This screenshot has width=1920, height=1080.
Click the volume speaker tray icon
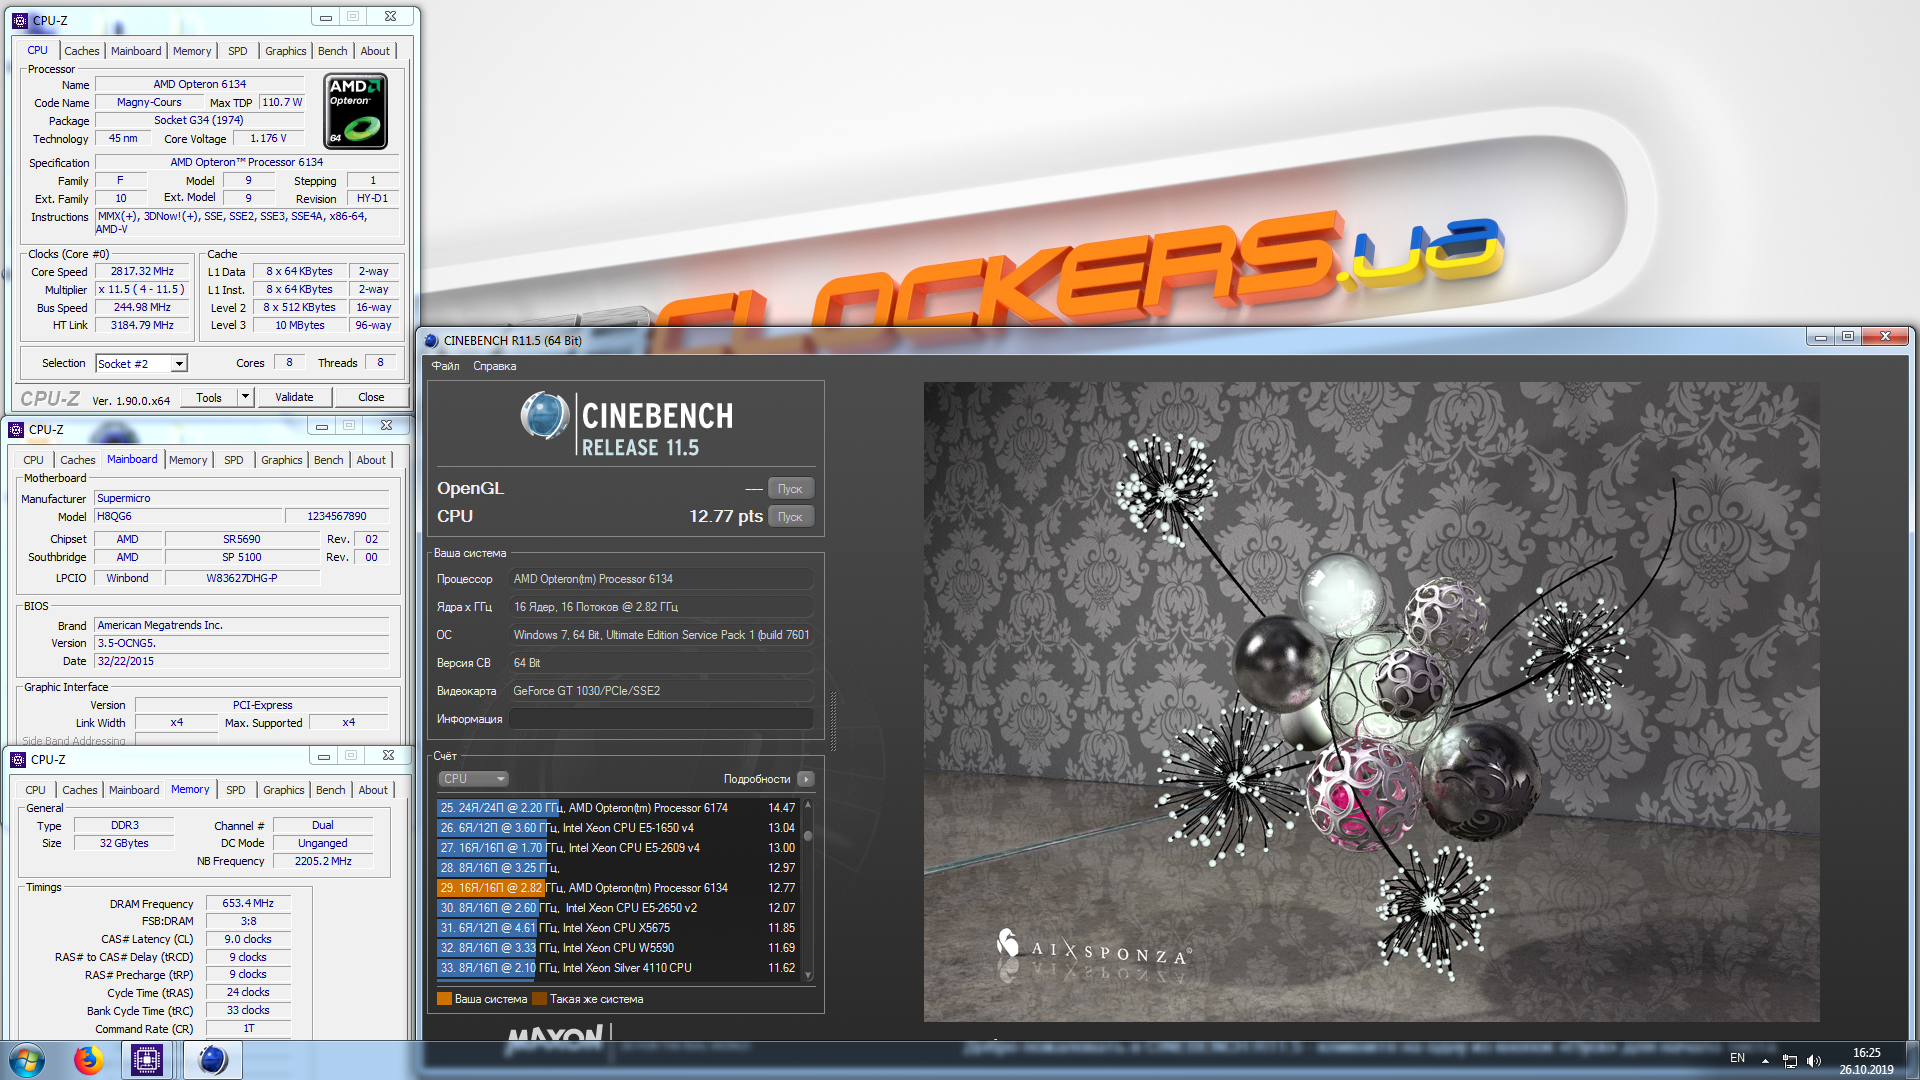(x=1814, y=1060)
